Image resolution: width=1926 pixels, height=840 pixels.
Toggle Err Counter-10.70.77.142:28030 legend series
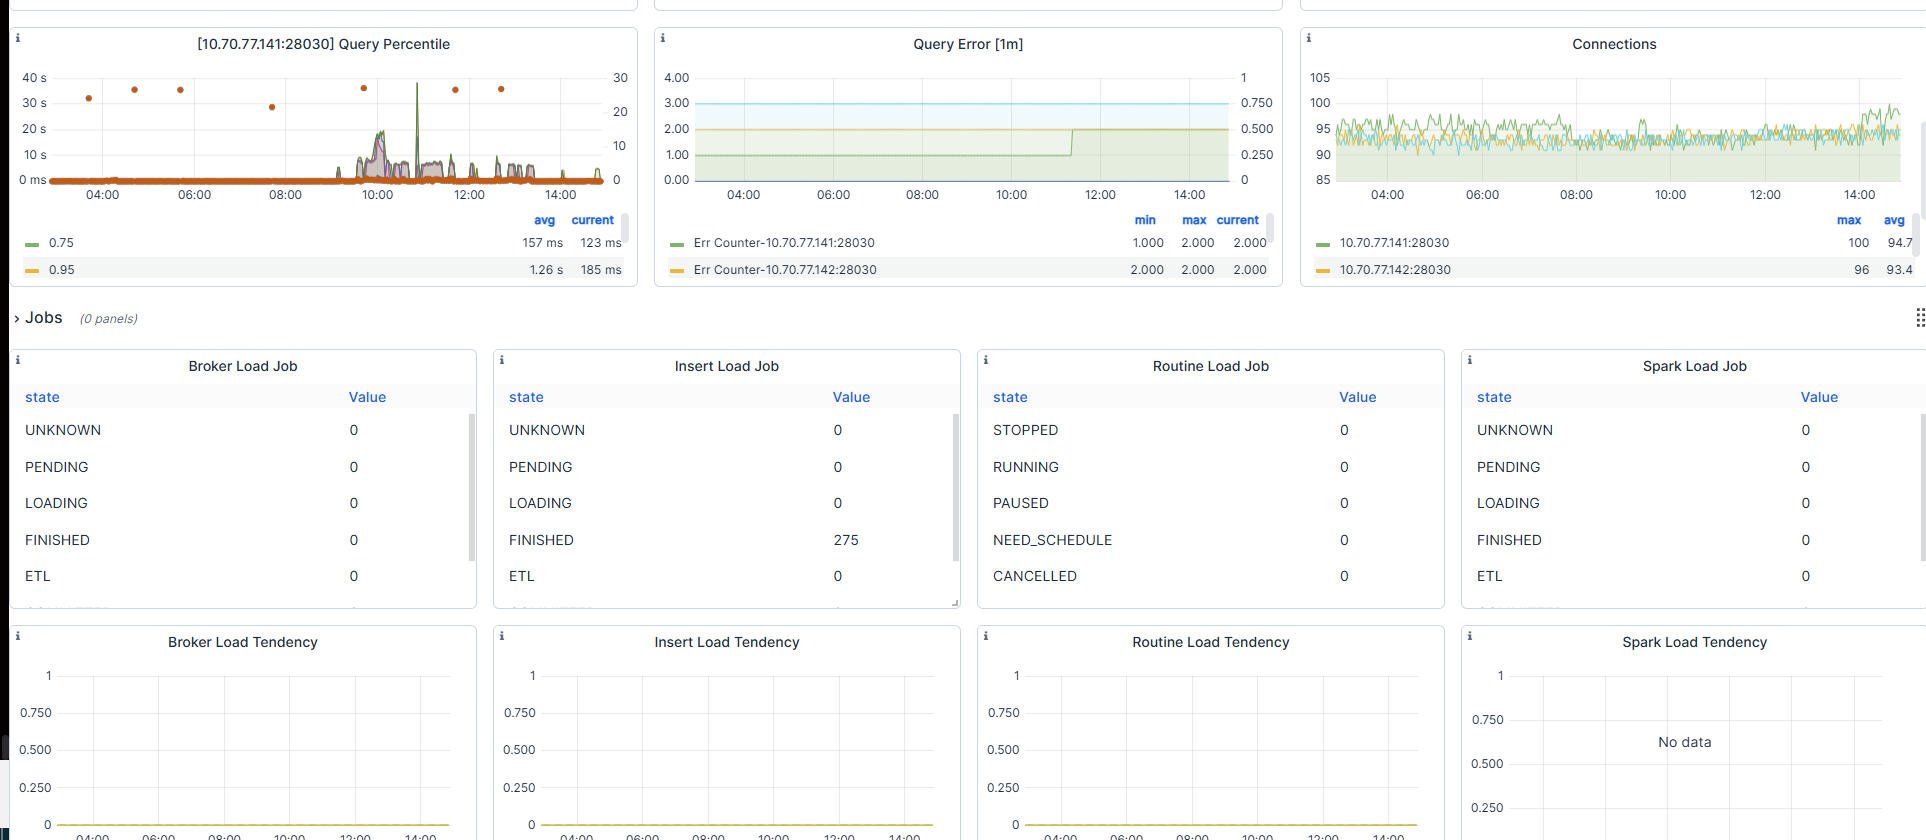click(x=785, y=270)
